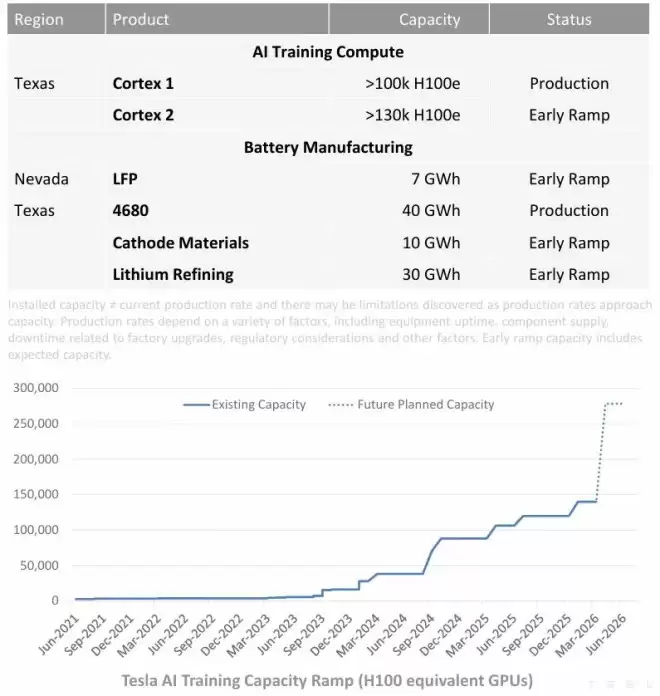Click the Future Planned Capacity legend entry
This screenshot has width=660, height=696.
coord(411,404)
